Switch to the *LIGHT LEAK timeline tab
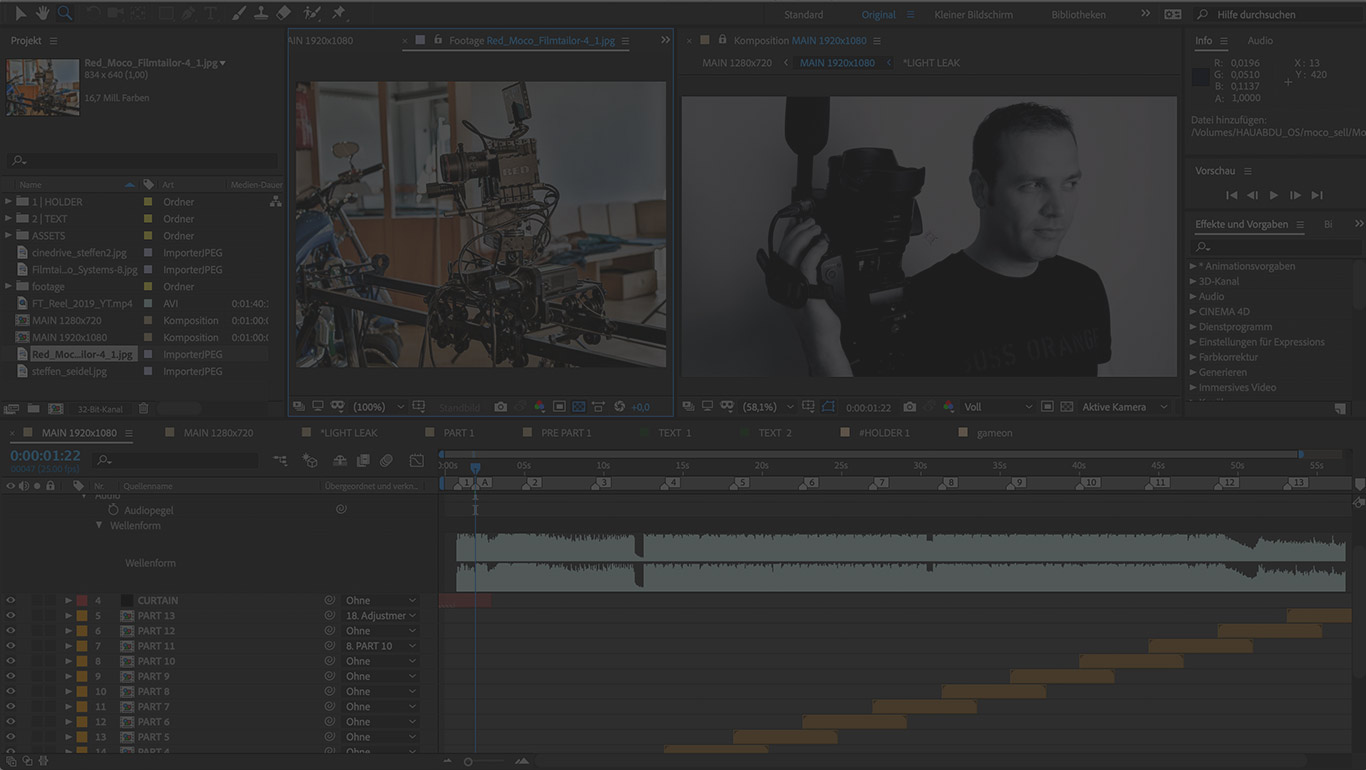Screen dimensions: 1366x770 pyautogui.click(x=348, y=433)
